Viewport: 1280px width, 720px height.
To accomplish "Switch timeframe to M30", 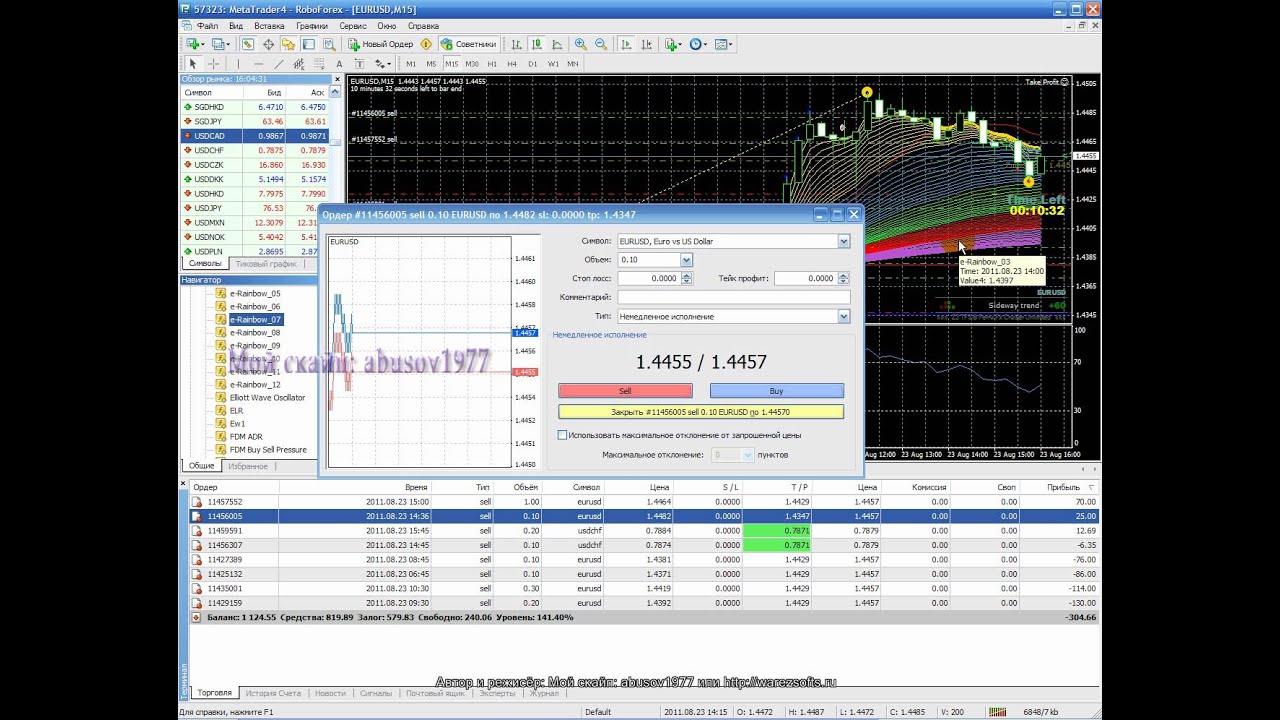I will 472,64.
